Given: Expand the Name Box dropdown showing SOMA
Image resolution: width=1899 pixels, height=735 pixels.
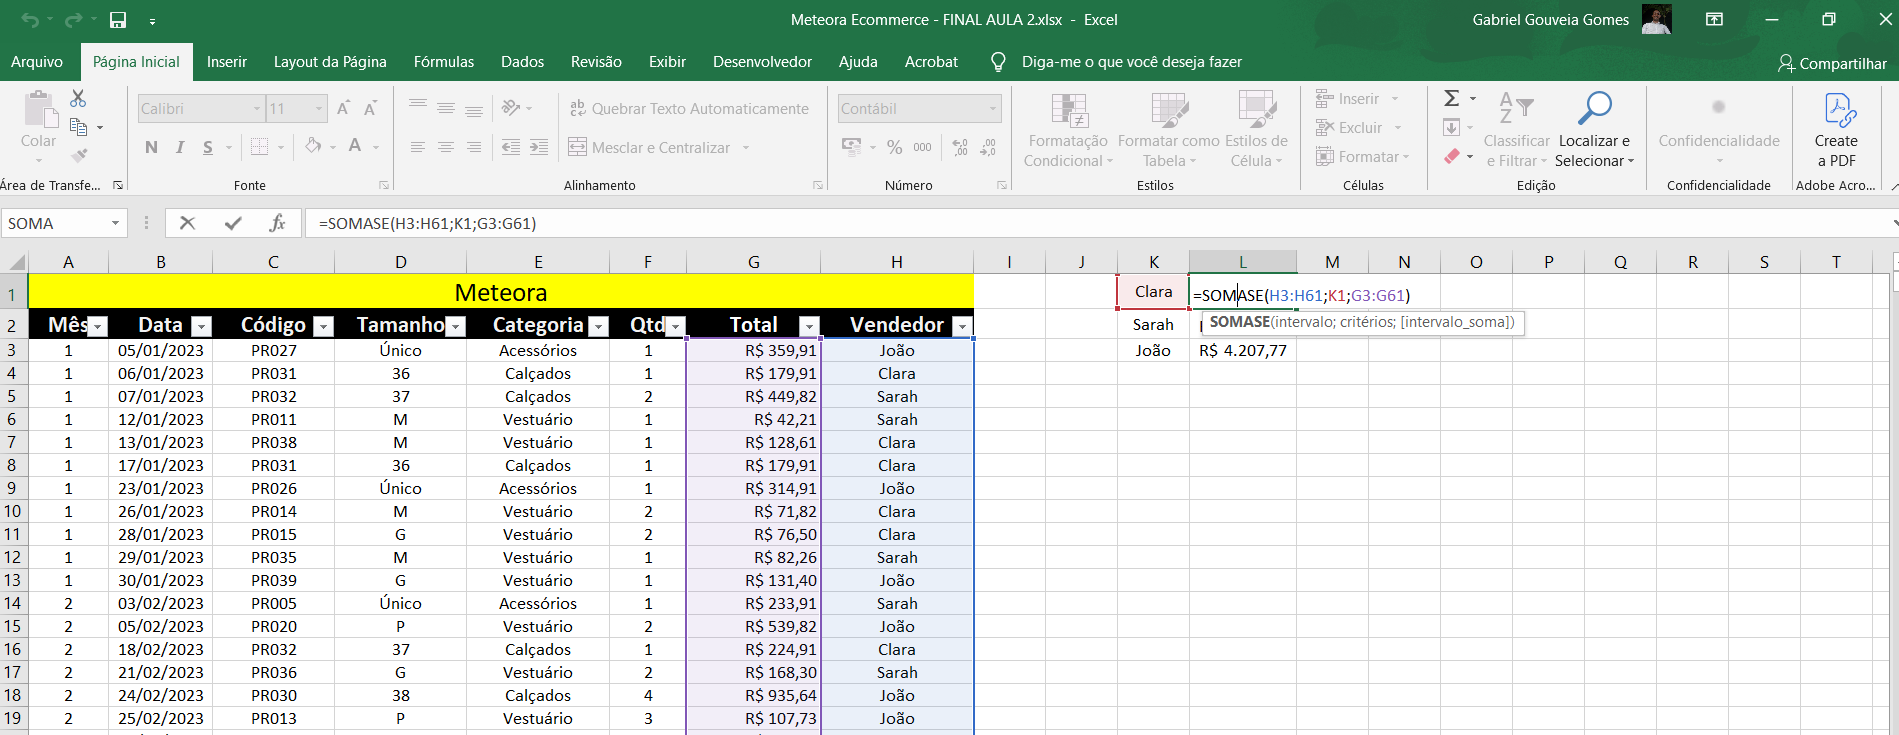Looking at the screenshot, I should point(116,223).
